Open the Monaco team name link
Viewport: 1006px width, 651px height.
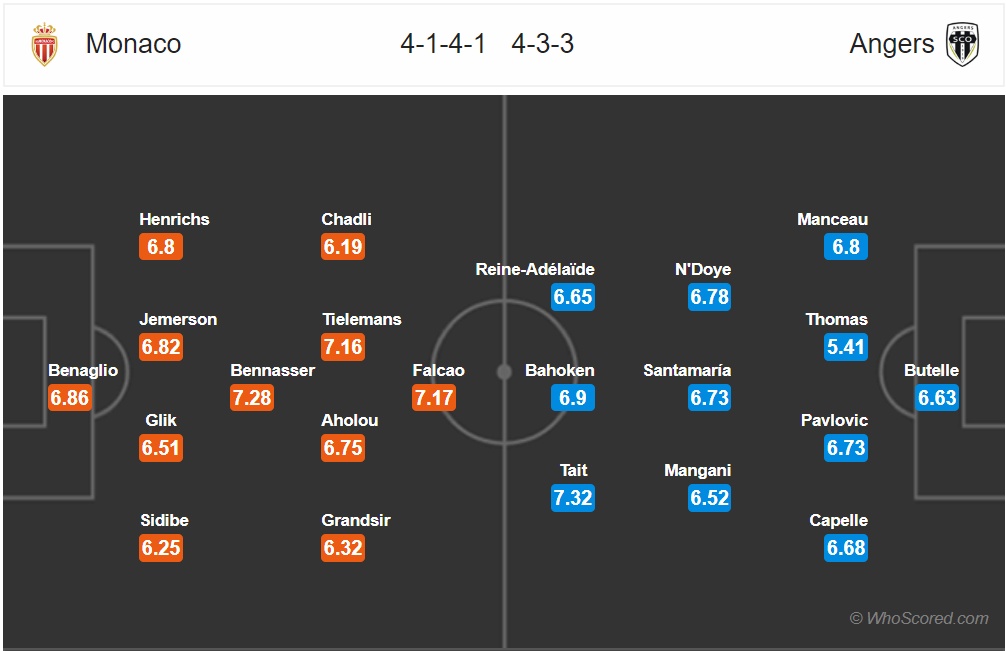point(133,44)
